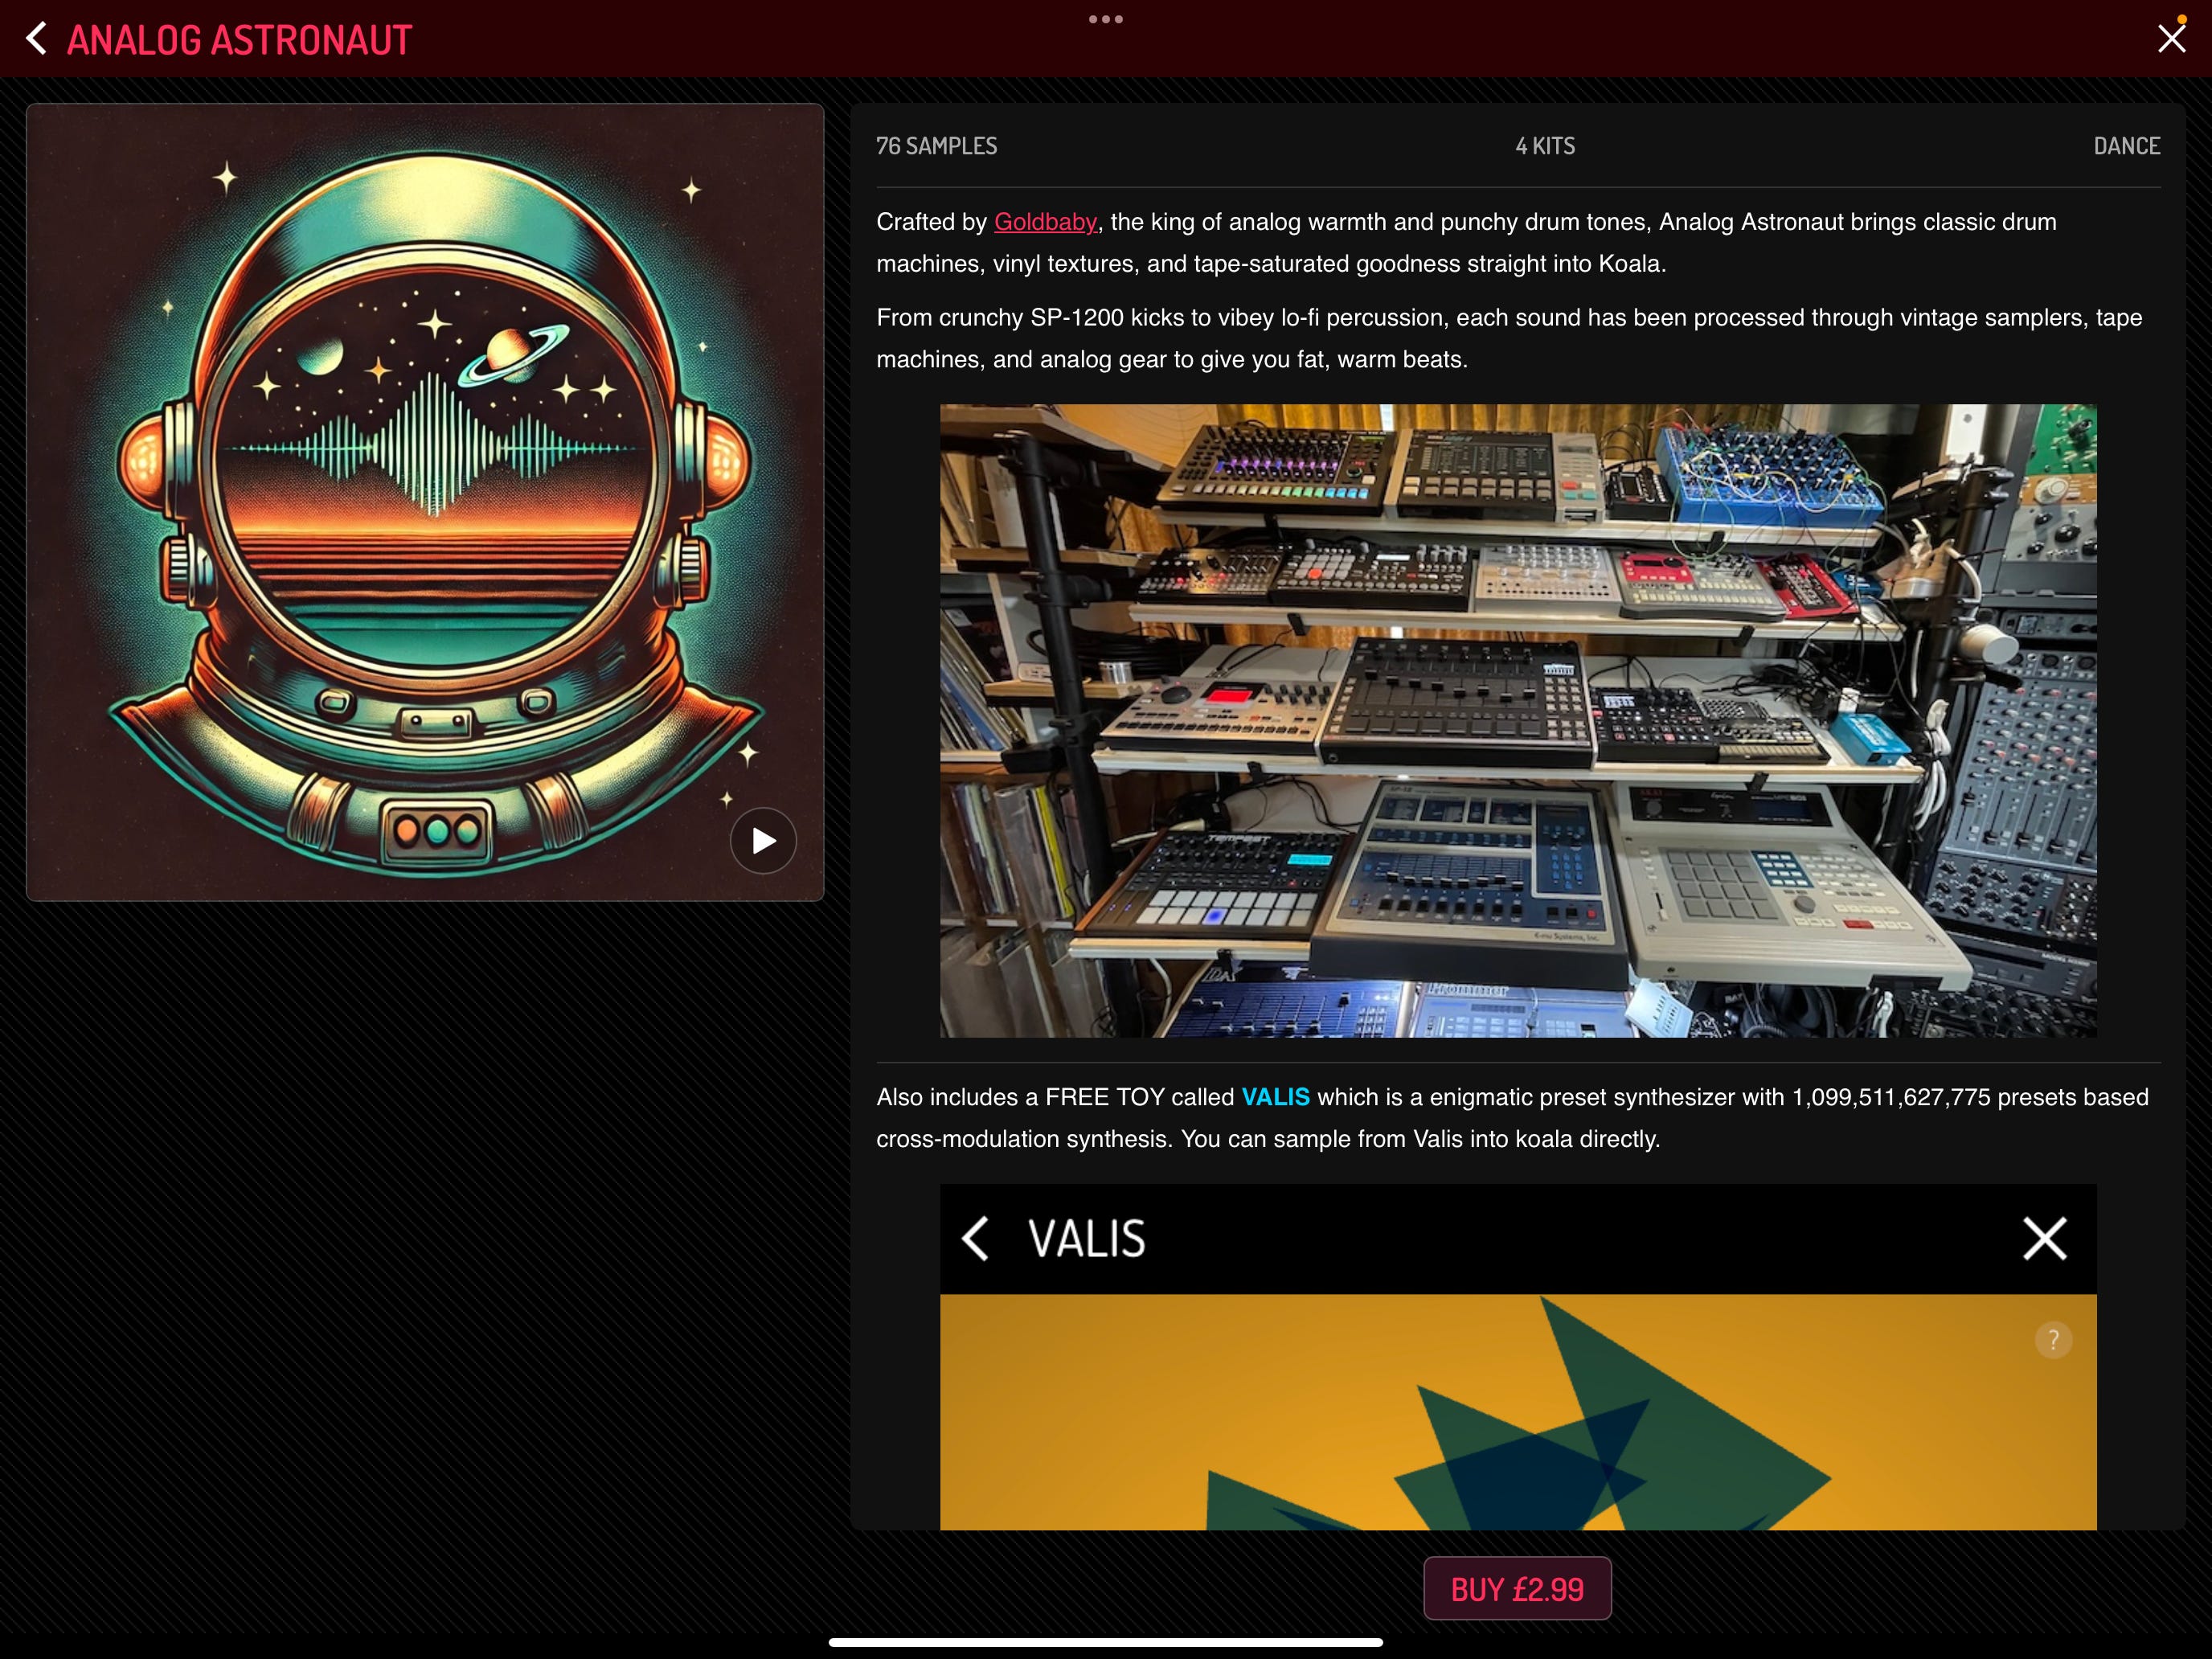The image size is (2212, 1659).
Task: Open the Goldbaby link
Action: tap(1045, 222)
